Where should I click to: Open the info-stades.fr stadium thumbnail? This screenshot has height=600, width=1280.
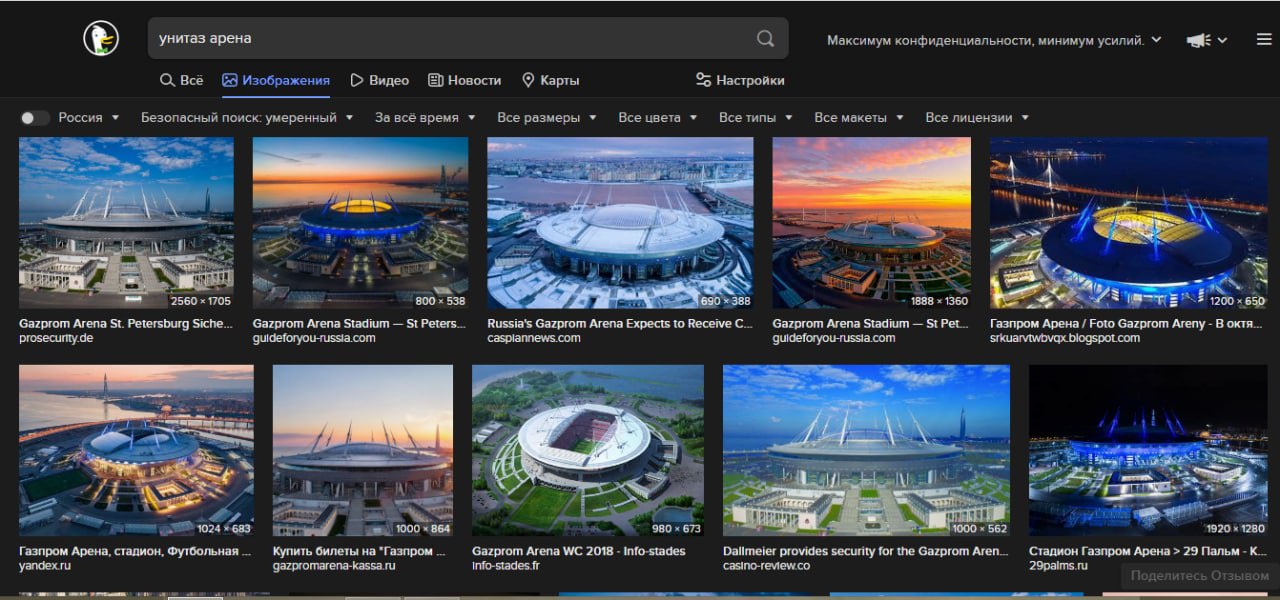(588, 450)
